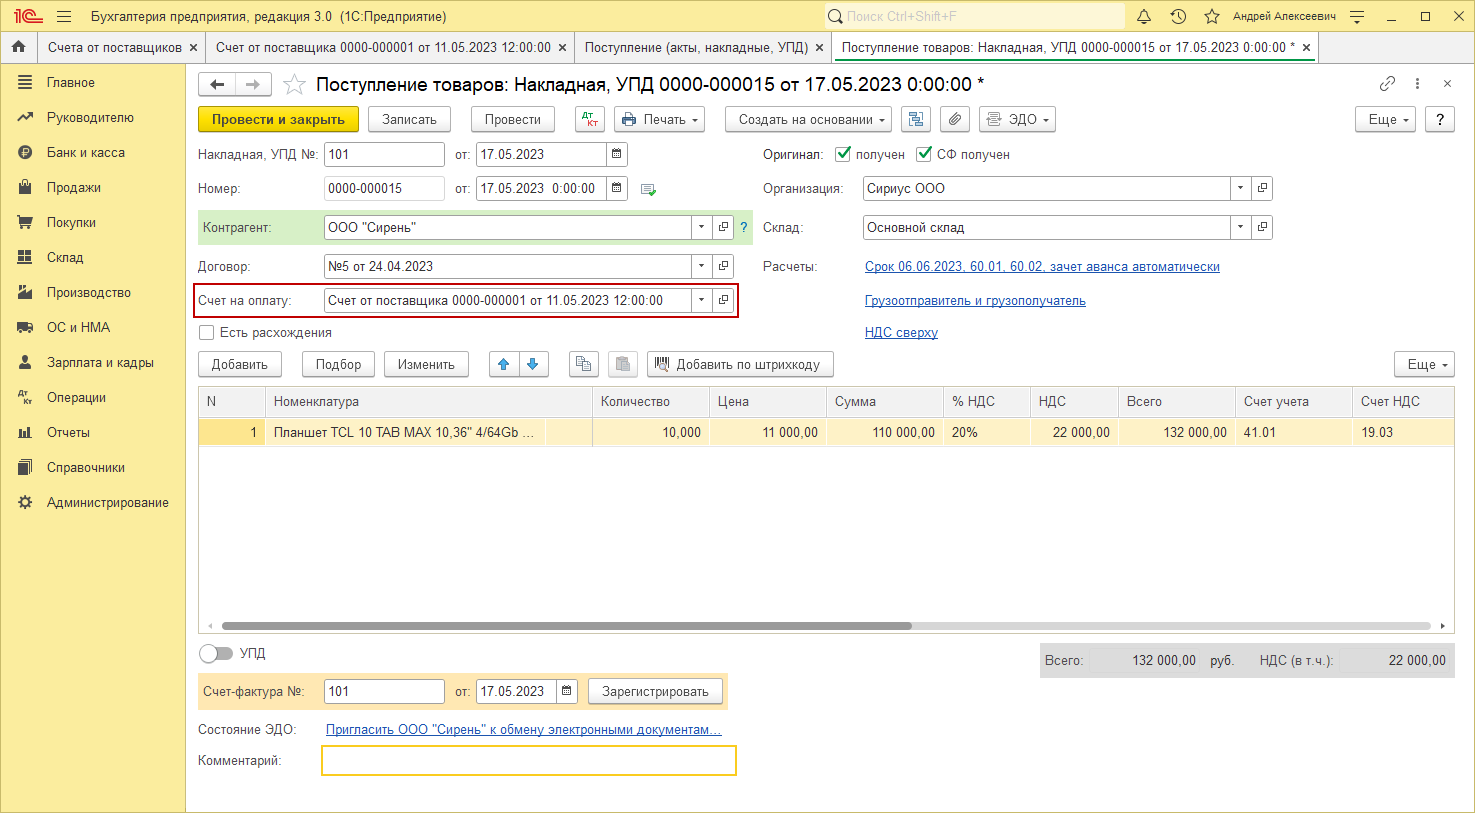This screenshot has height=813, width=1475.
Task: Open the Счет на оплату record icon
Action: (x=723, y=300)
